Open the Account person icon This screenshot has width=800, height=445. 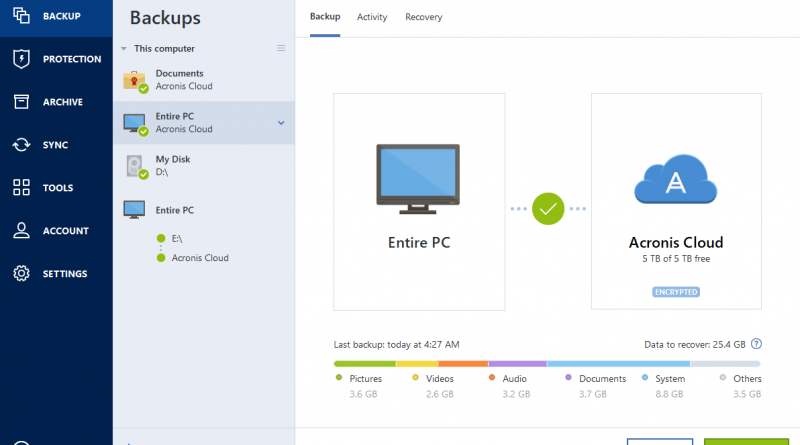21,230
